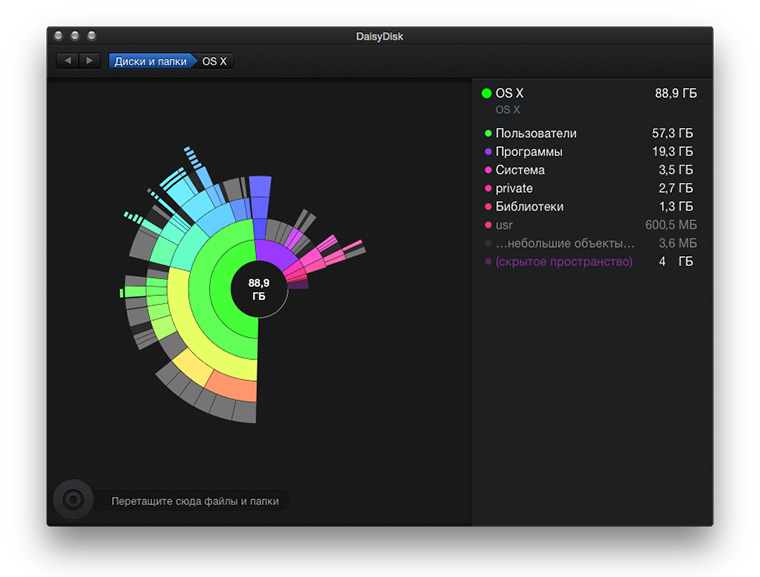Click the green dot next to Пользователи
This screenshot has width=760, height=577.
click(x=488, y=133)
